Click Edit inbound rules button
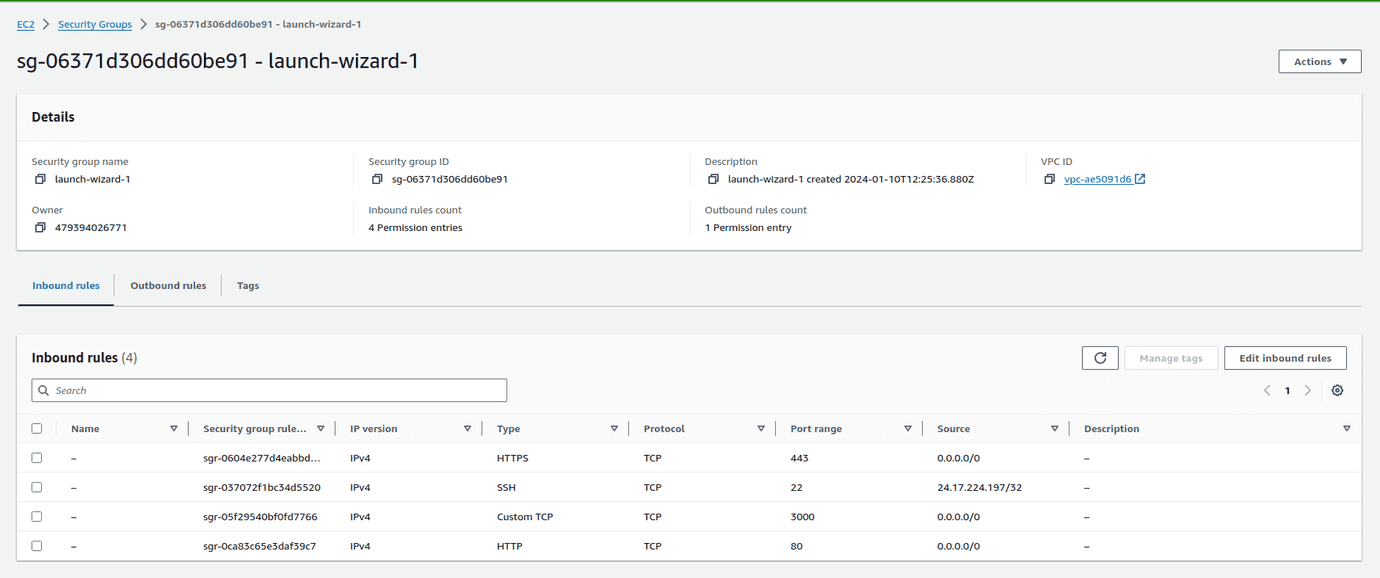 pos(1285,358)
